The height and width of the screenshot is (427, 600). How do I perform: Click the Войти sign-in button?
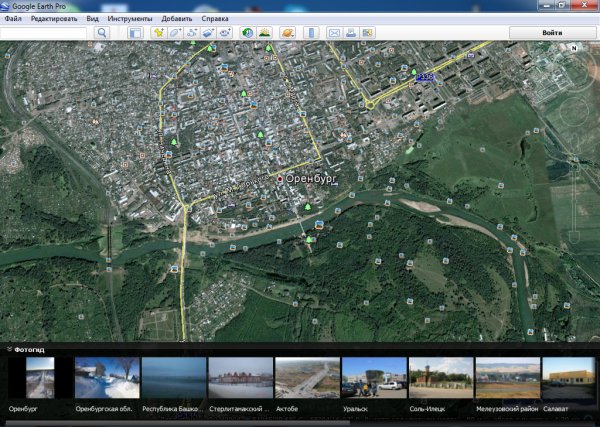point(552,33)
